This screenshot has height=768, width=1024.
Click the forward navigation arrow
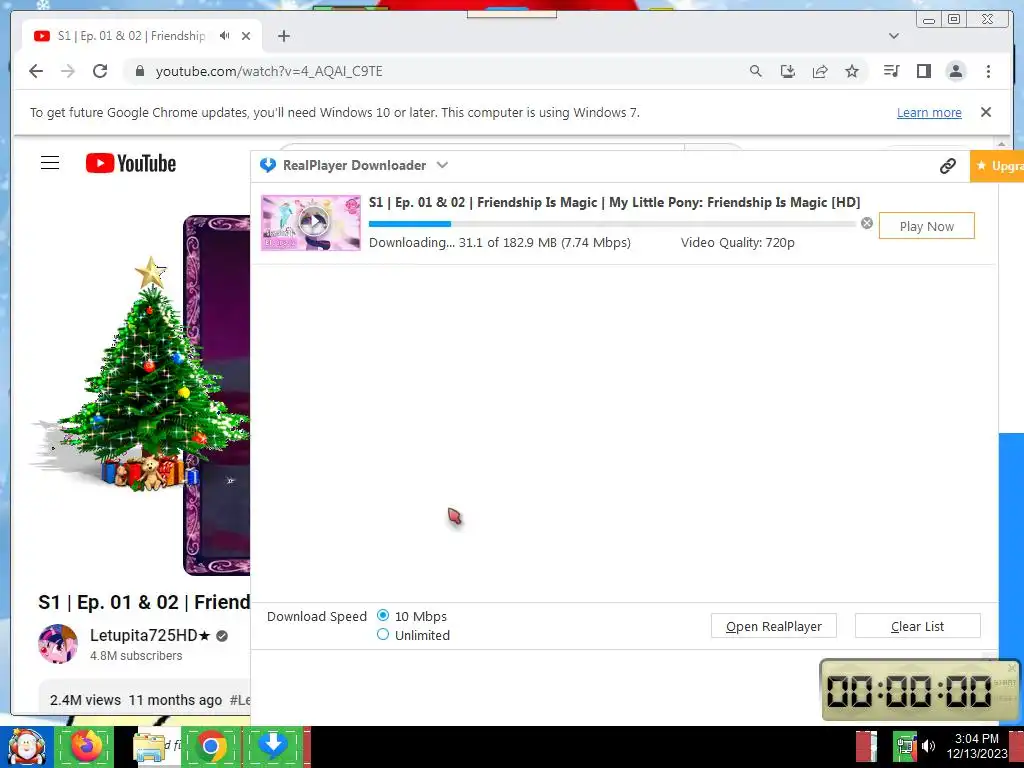[x=68, y=71]
